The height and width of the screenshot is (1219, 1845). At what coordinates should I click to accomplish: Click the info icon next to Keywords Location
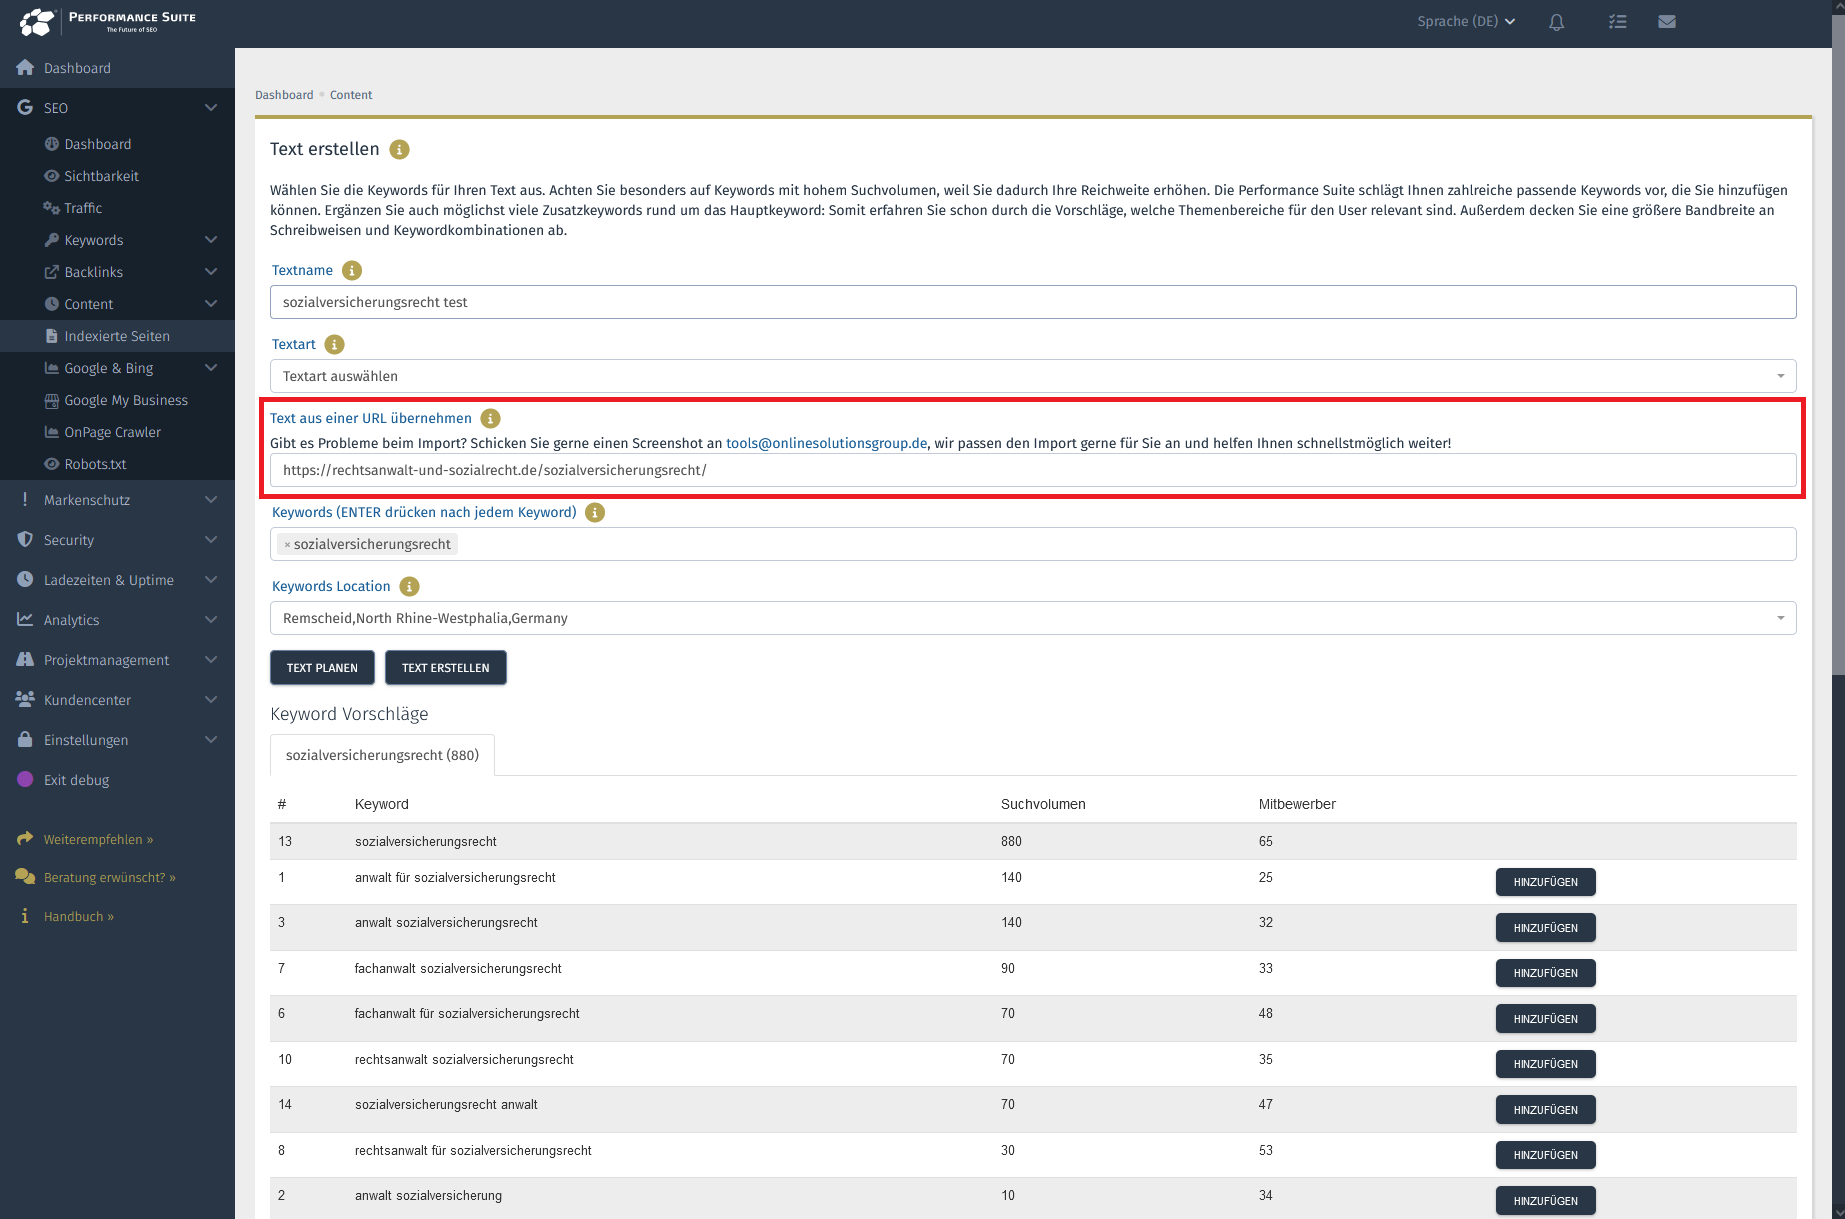[409, 587]
